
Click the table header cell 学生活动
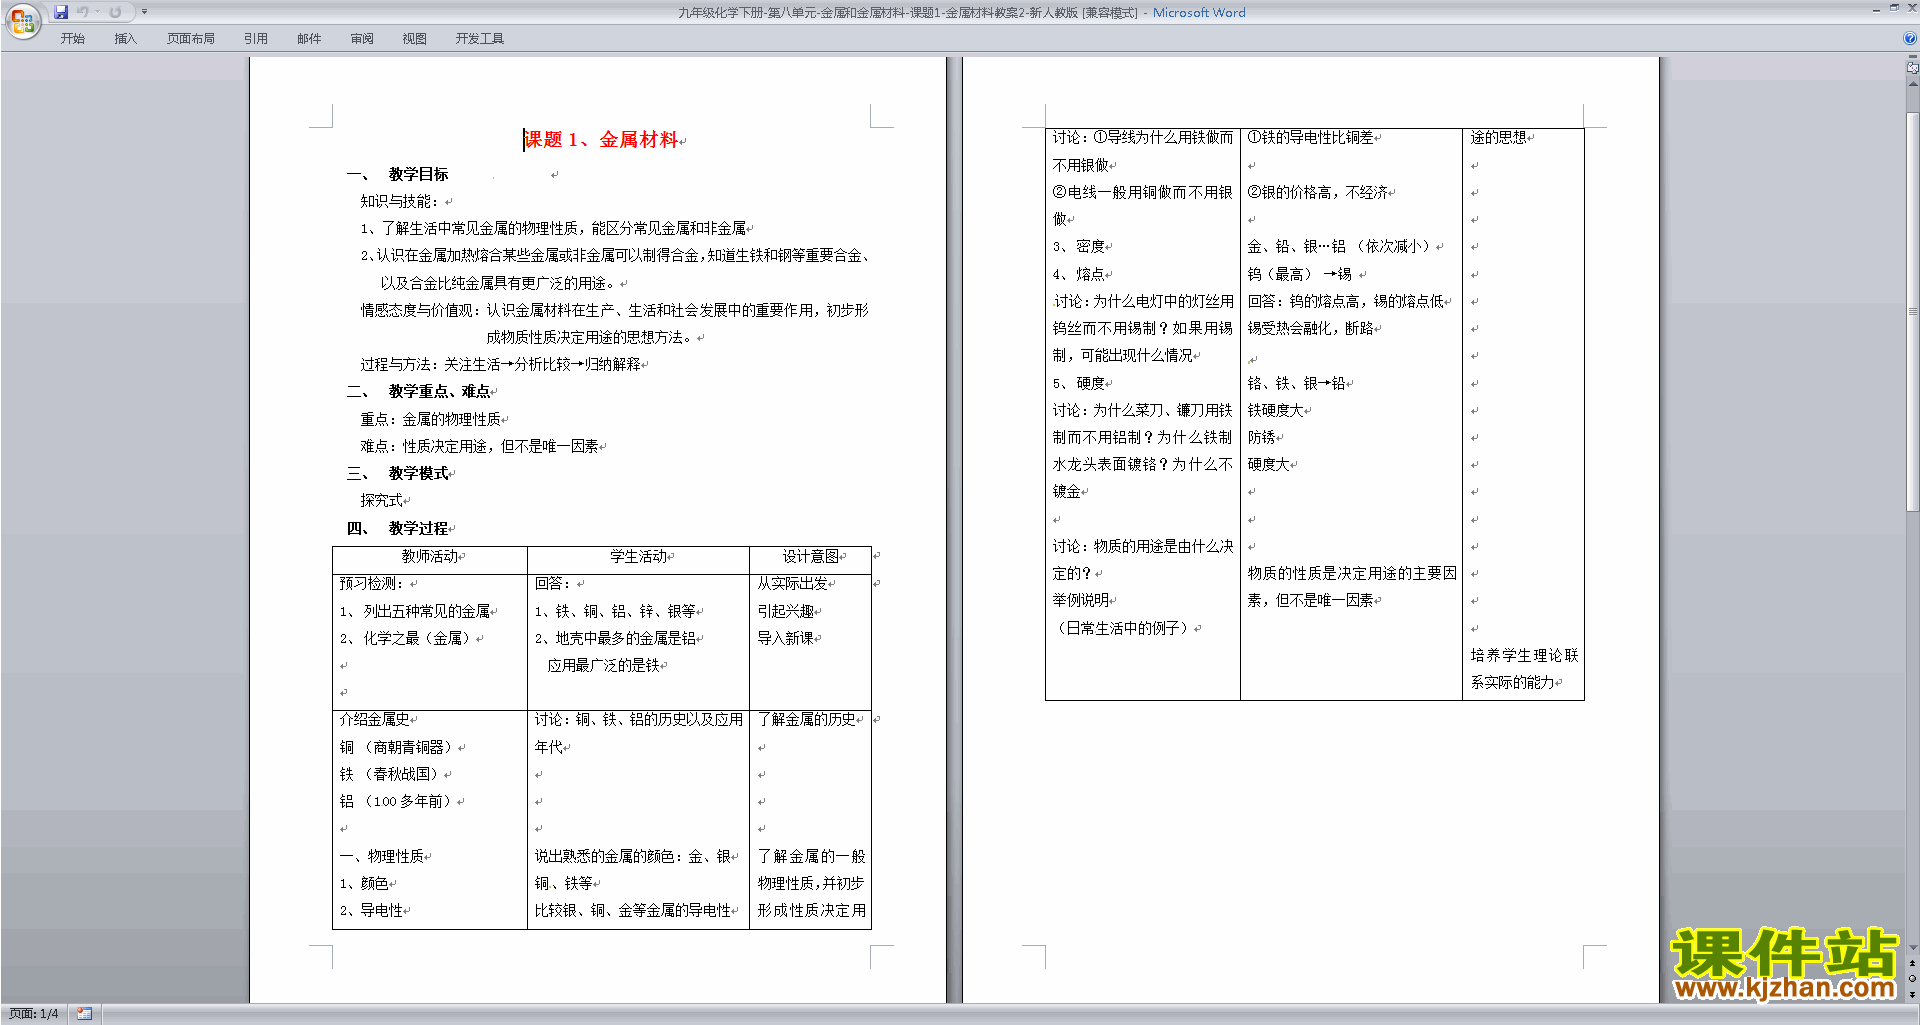[x=638, y=556]
